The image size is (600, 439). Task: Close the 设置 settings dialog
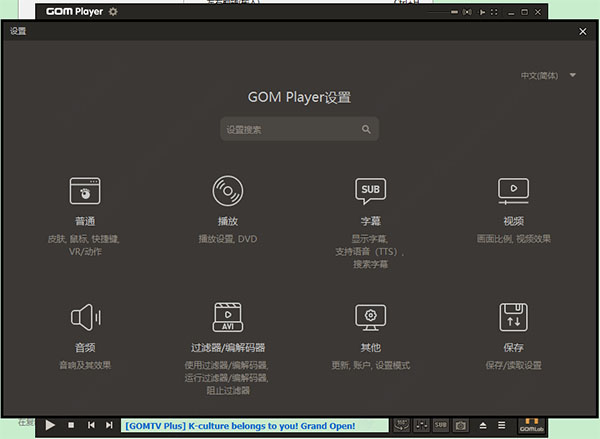[x=583, y=31]
